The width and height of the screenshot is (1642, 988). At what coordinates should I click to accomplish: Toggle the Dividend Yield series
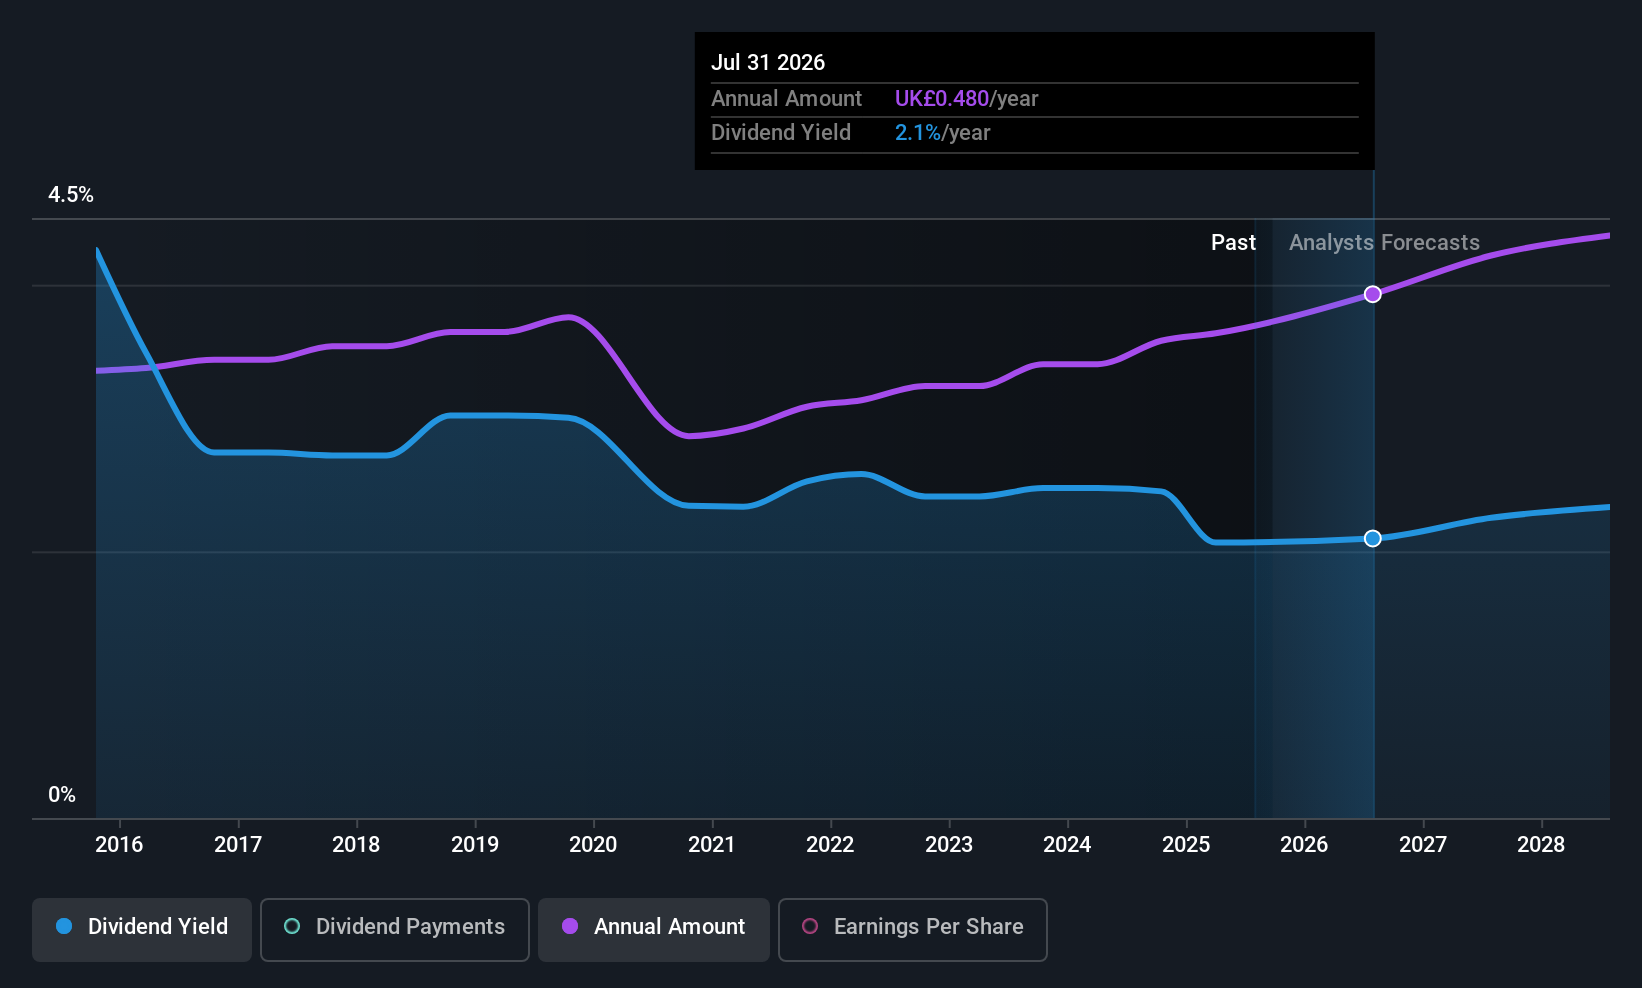(142, 930)
